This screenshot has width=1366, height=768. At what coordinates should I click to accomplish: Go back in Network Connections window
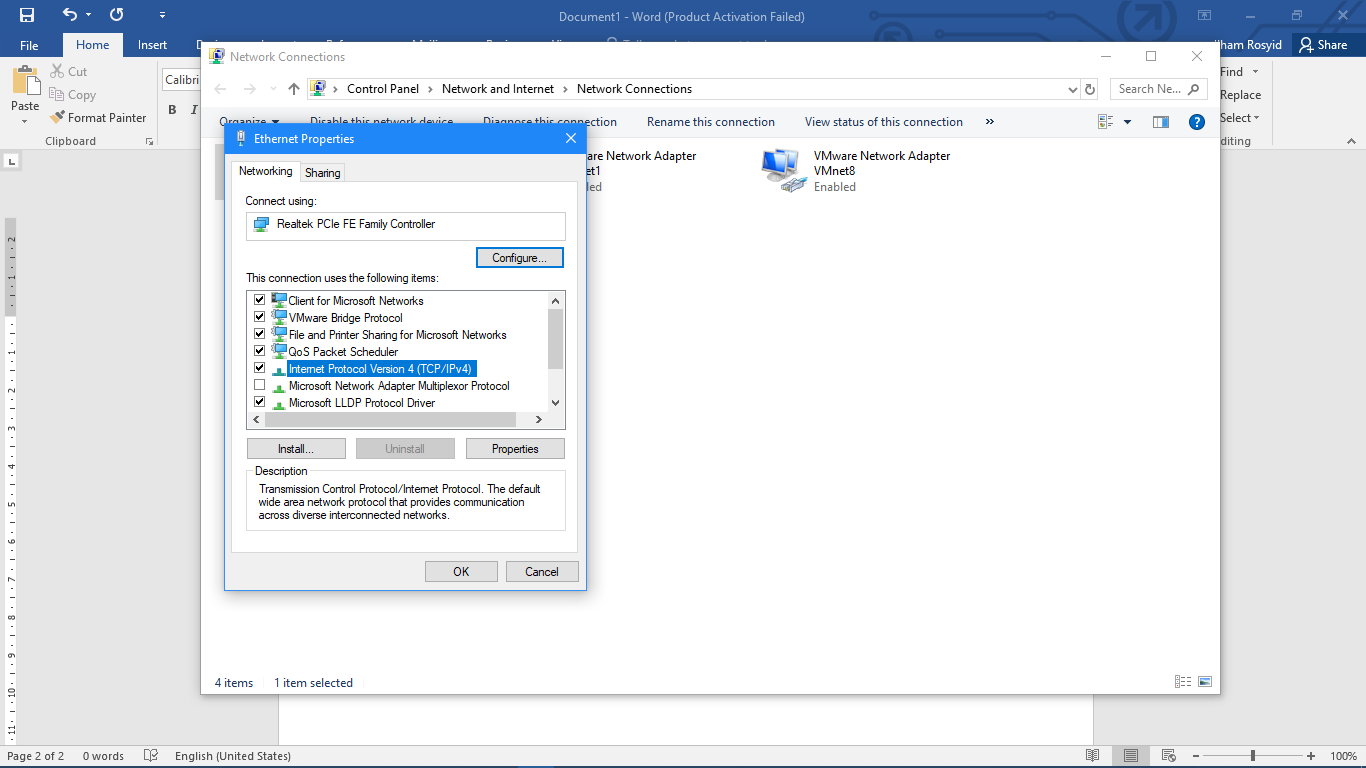[222, 89]
